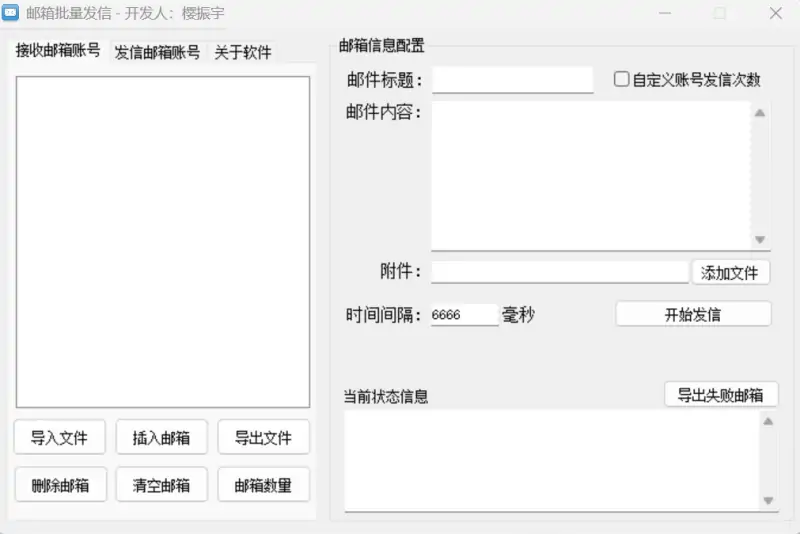Screen dimensions: 800x534
Task: Select the 关于软件 tab
Action: tap(243, 53)
